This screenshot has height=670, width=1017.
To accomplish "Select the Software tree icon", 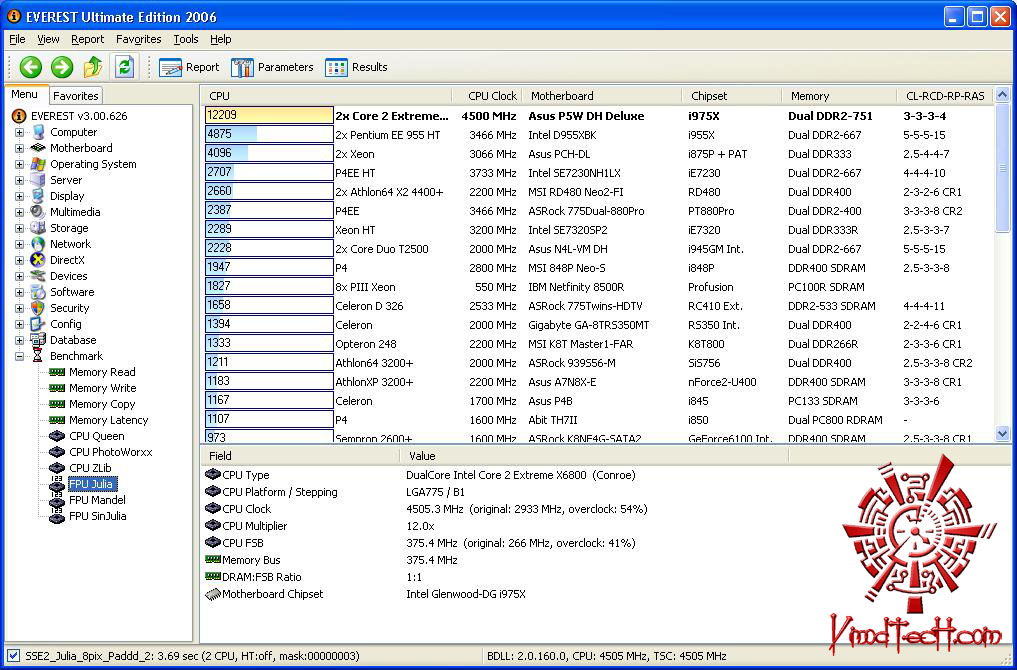I will (38, 292).
